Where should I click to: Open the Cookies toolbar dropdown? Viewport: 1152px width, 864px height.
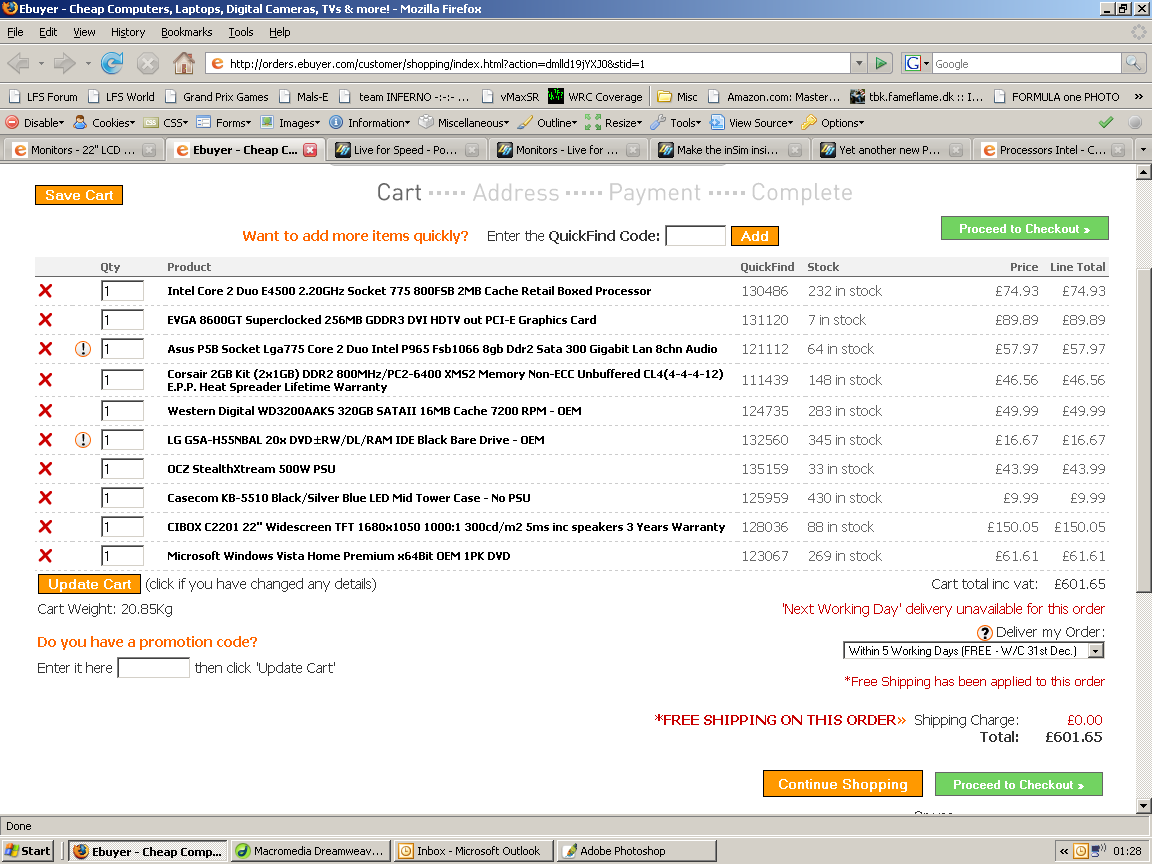[x=104, y=123]
